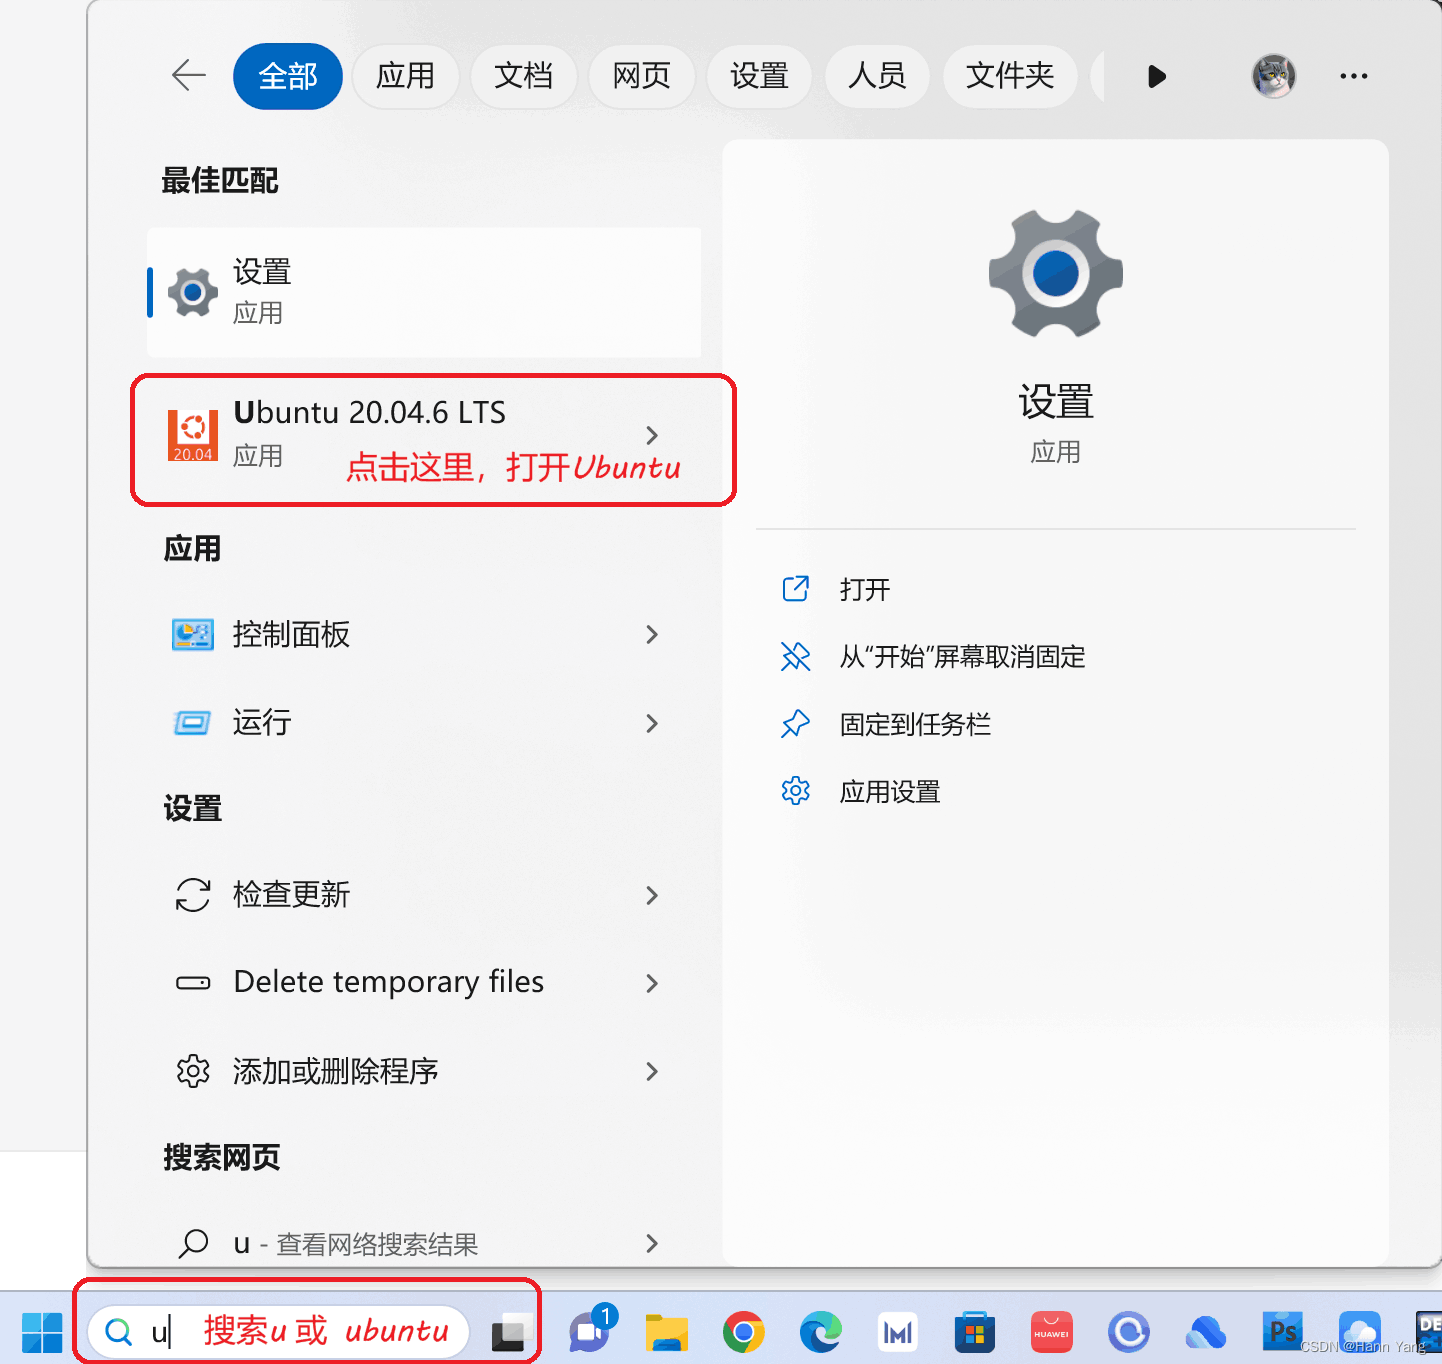Screen dimensions: 1442x1364
Task: Click the app settings gear icon
Action: pos(795,791)
